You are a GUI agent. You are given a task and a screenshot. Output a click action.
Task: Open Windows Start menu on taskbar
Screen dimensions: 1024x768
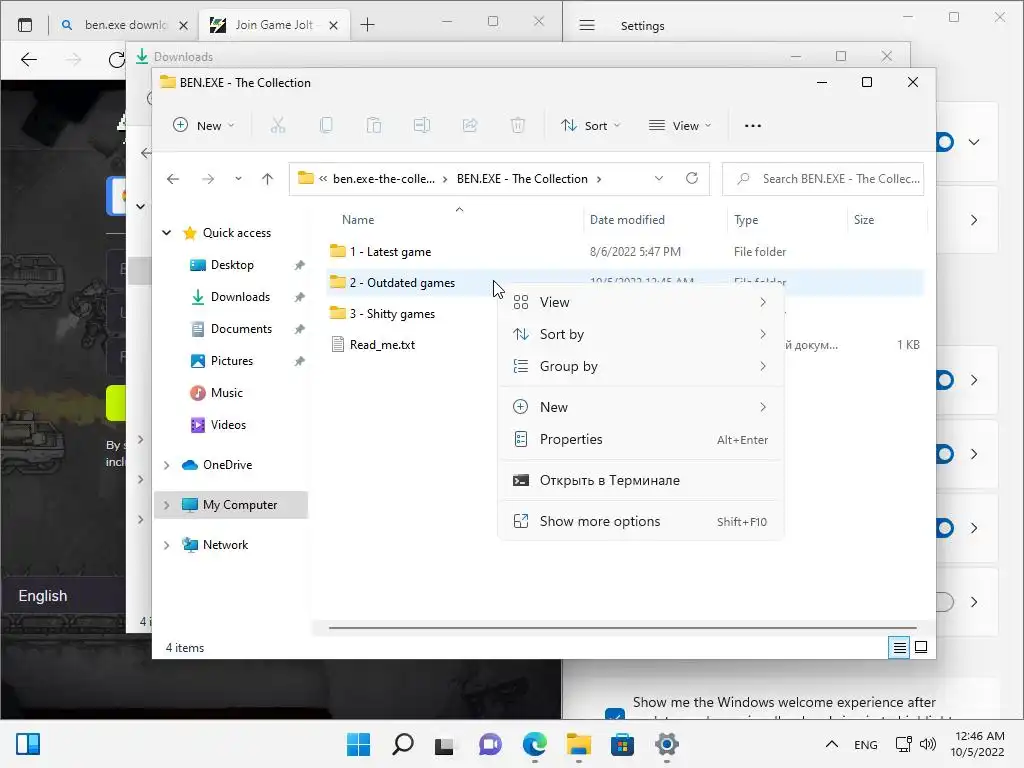tap(358, 744)
